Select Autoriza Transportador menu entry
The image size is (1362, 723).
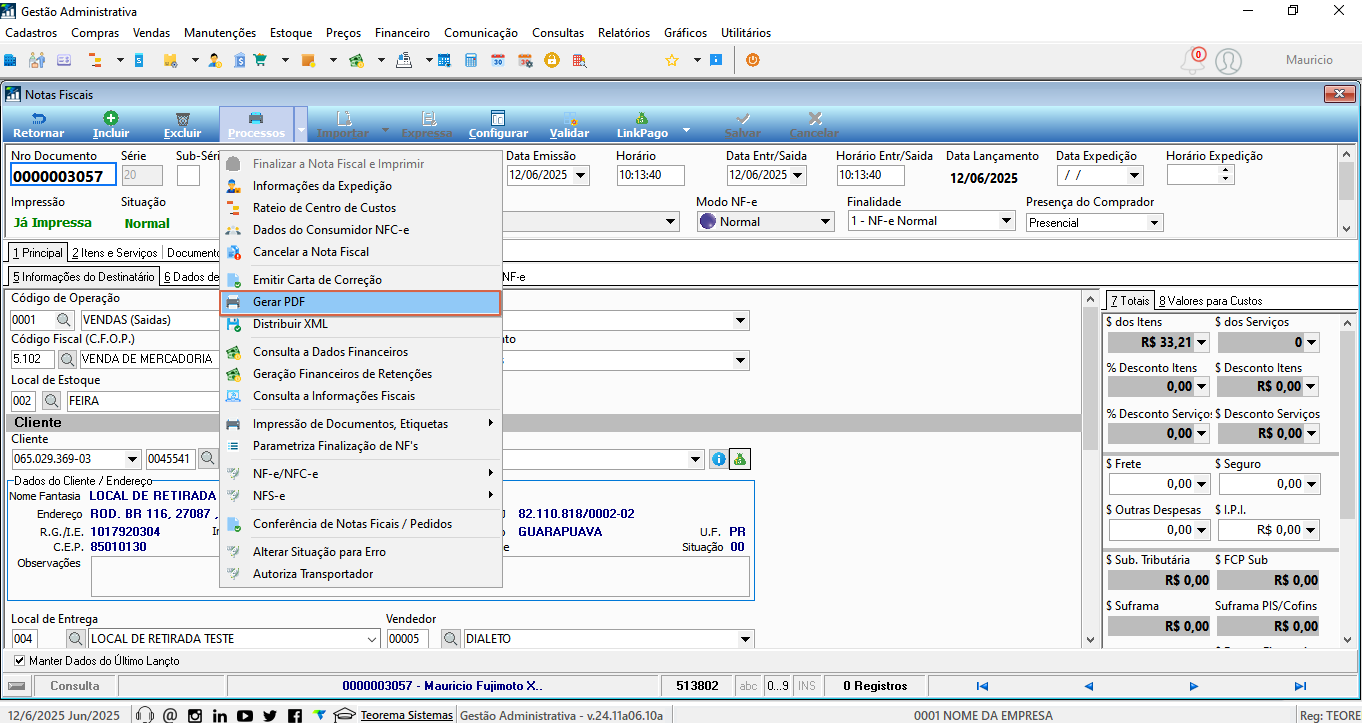point(360,573)
